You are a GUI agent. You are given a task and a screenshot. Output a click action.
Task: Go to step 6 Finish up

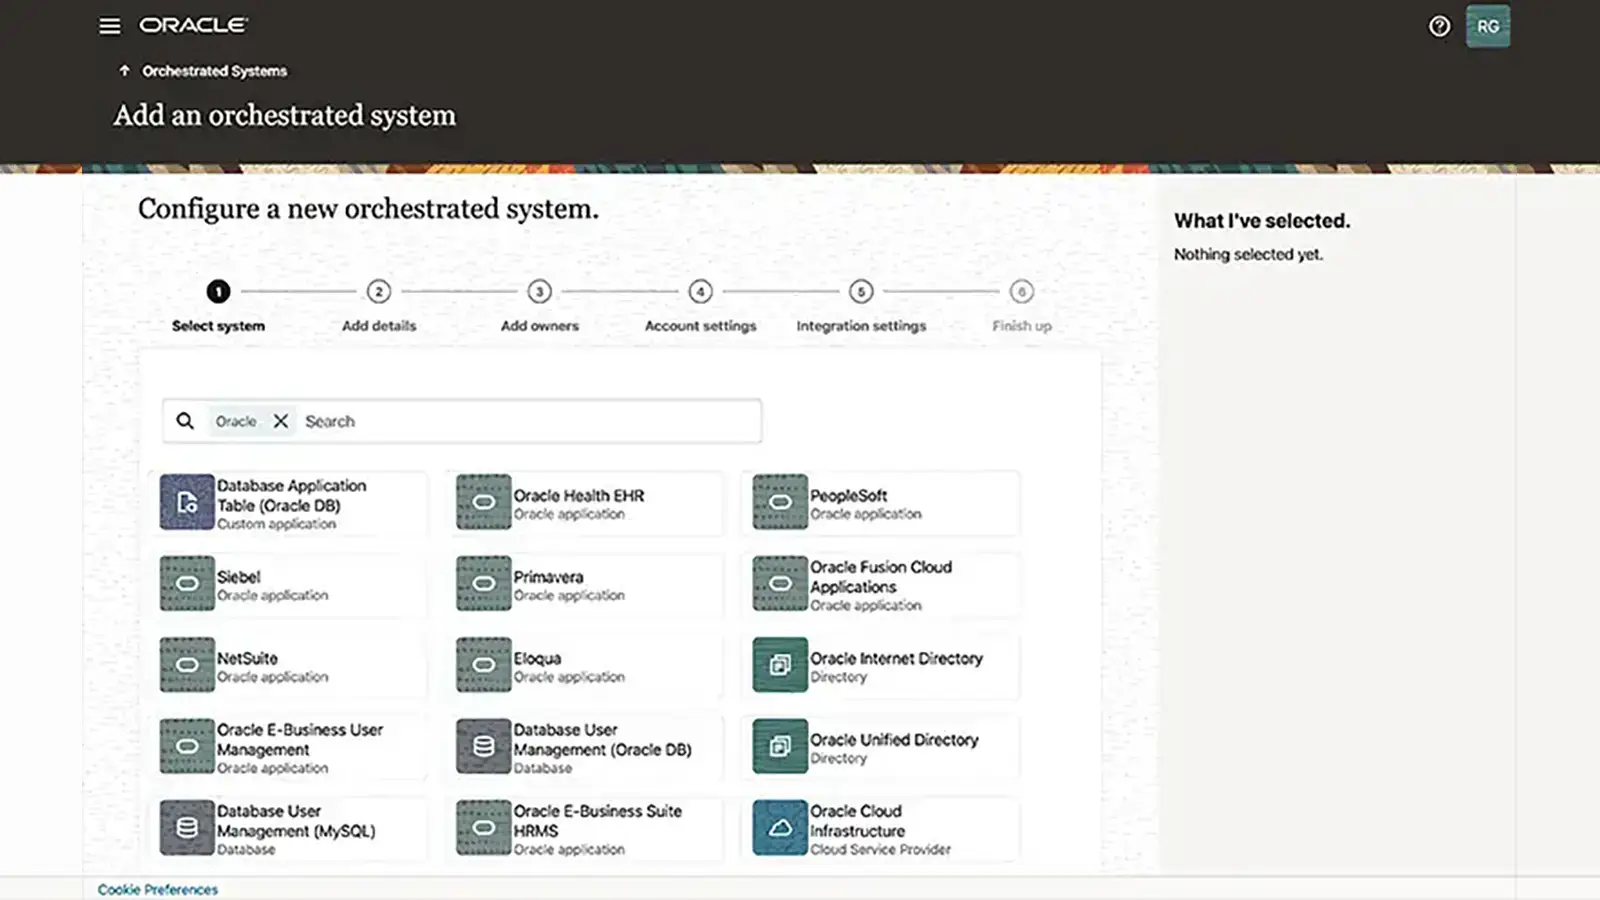pyautogui.click(x=1022, y=291)
